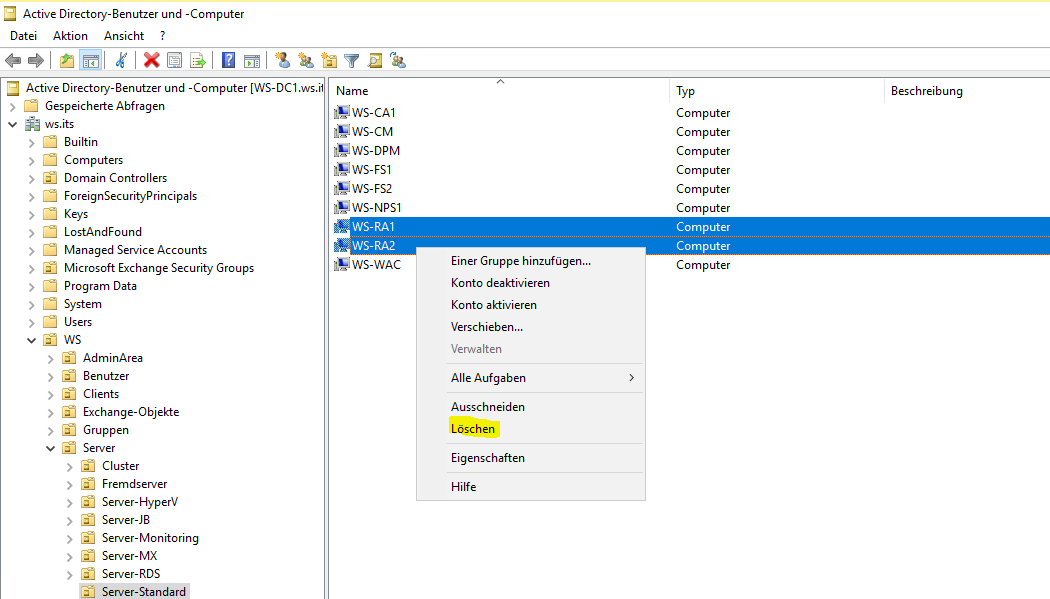Screen dimensions: 1050x599
Task: Expand the Cluster OU
Action: point(70,466)
